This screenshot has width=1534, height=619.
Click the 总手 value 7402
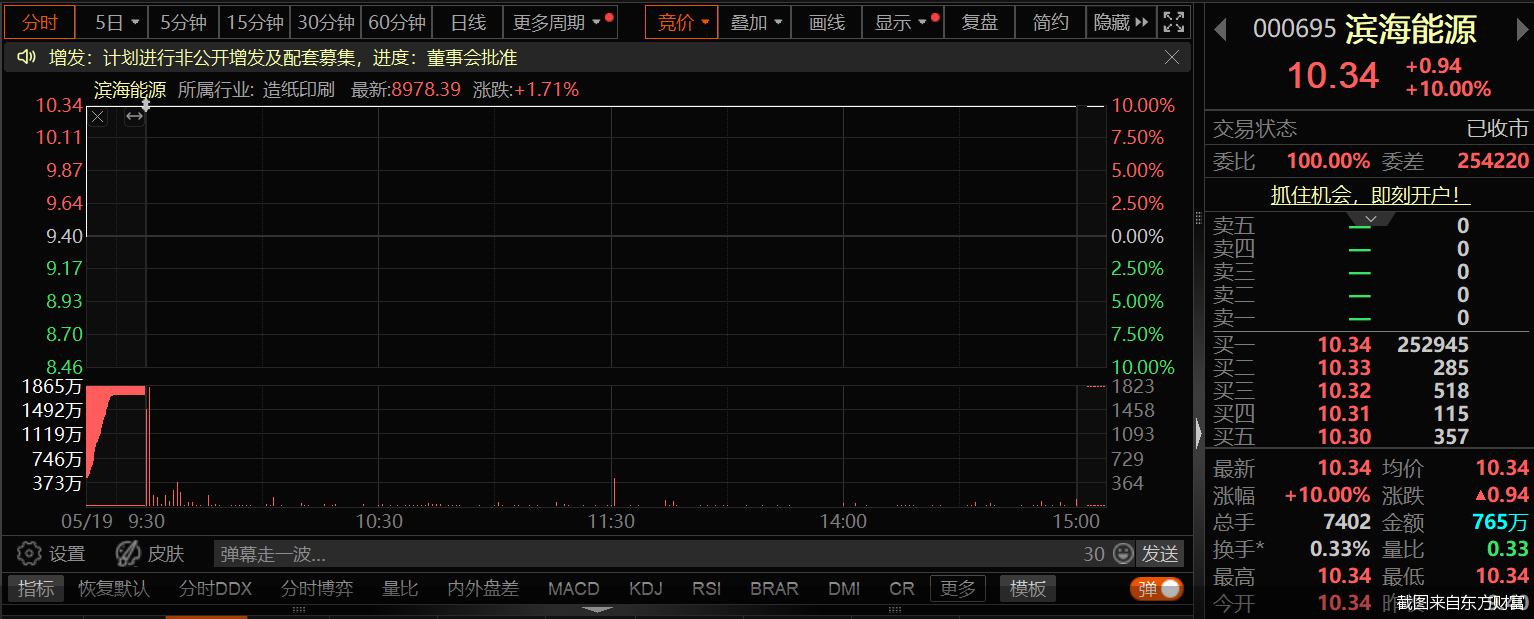click(1346, 522)
